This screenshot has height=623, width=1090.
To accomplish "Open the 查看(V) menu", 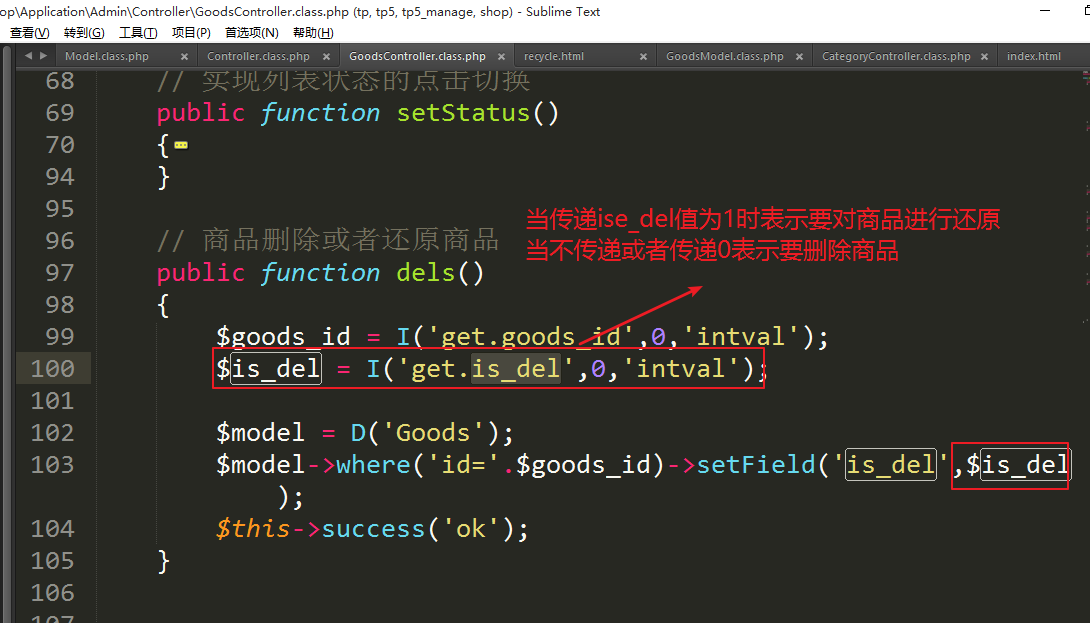I will pos(29,33).
